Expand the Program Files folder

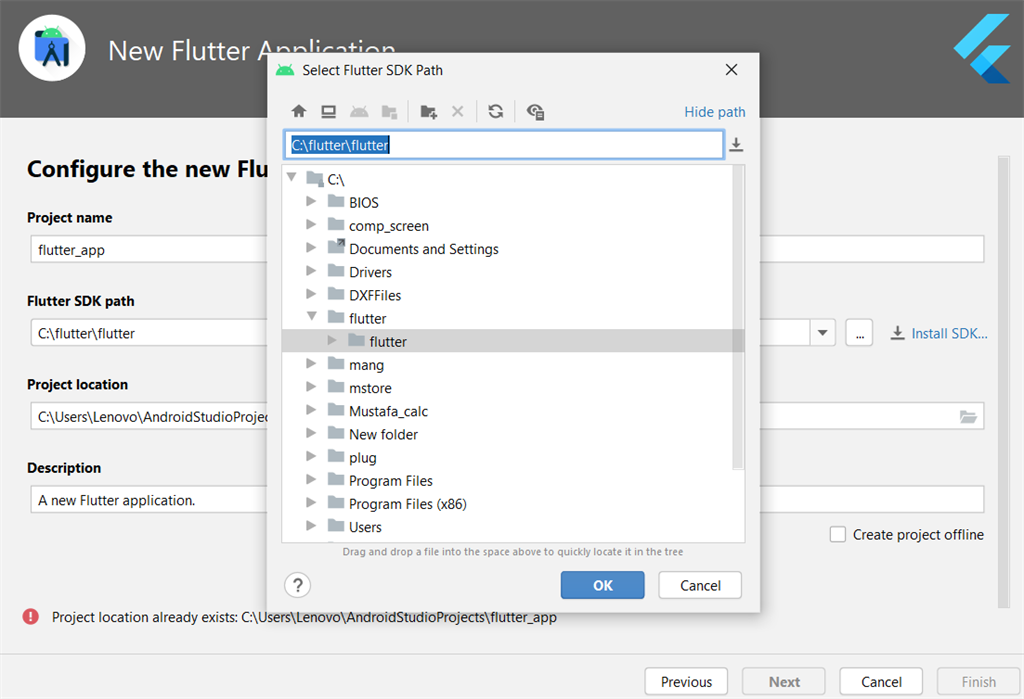click(311, 480)
